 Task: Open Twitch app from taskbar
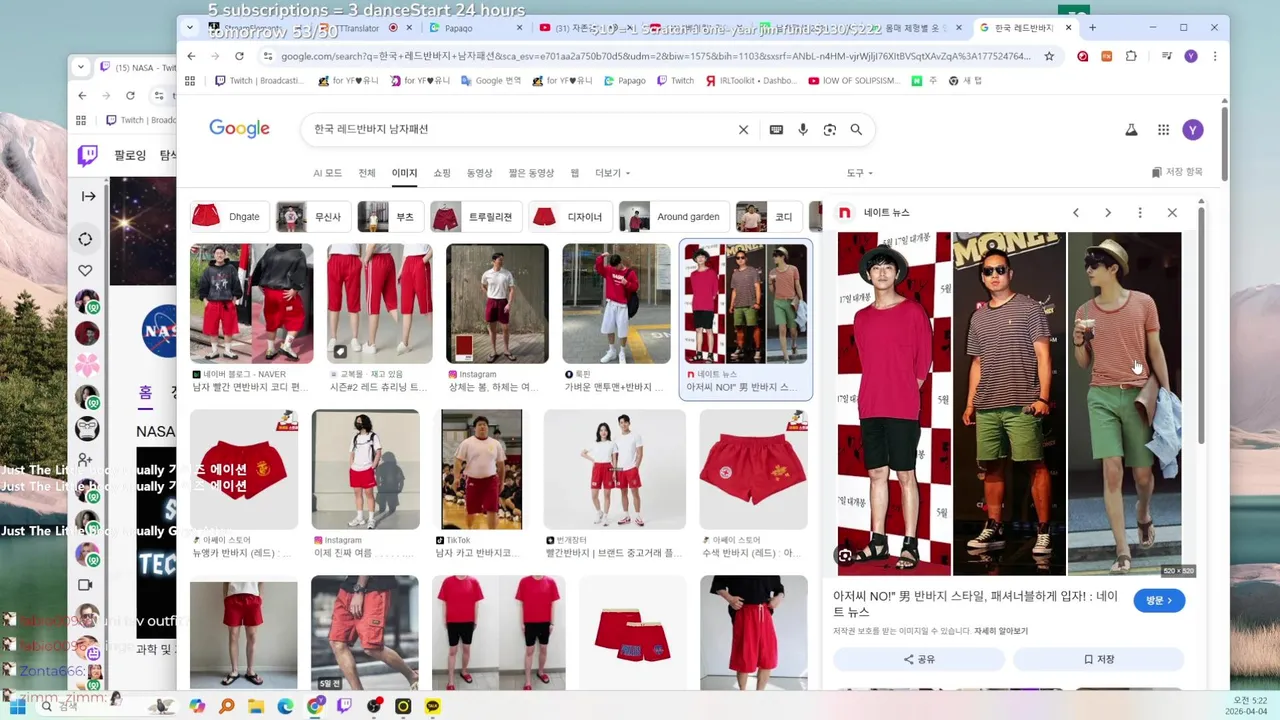344,706
